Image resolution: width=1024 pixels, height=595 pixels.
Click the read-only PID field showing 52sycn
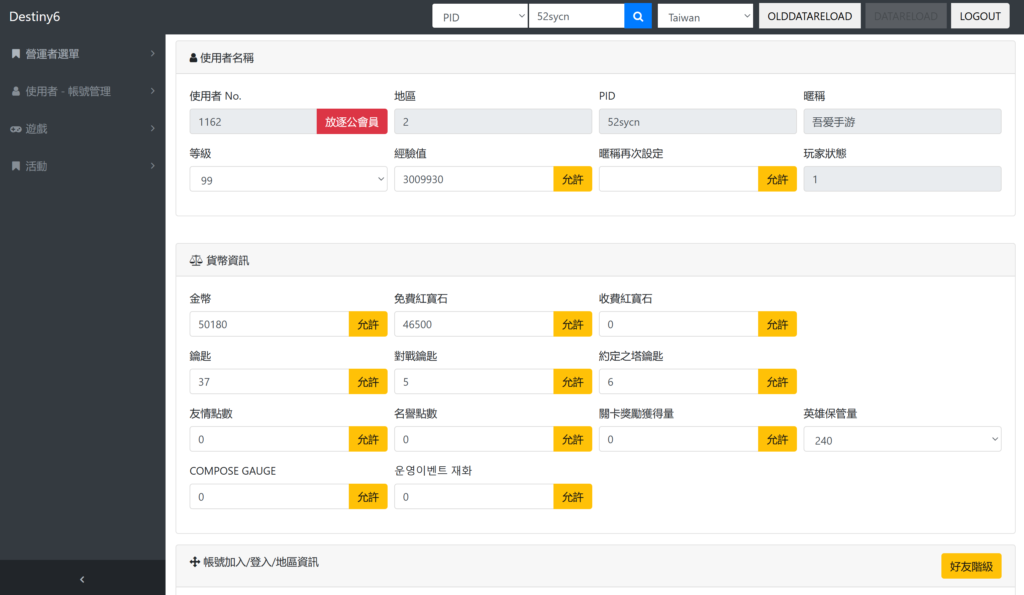click(697, 121)
